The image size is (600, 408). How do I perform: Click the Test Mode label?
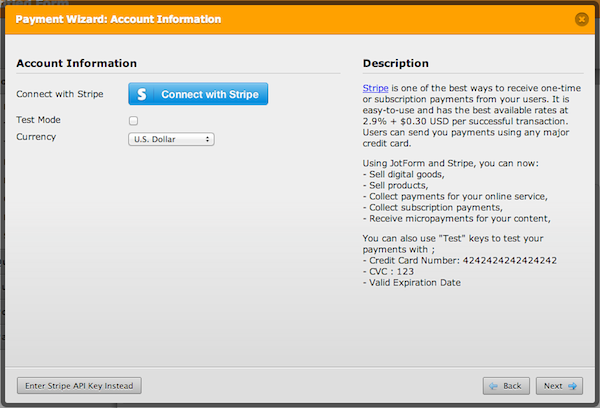coord(38,120)
